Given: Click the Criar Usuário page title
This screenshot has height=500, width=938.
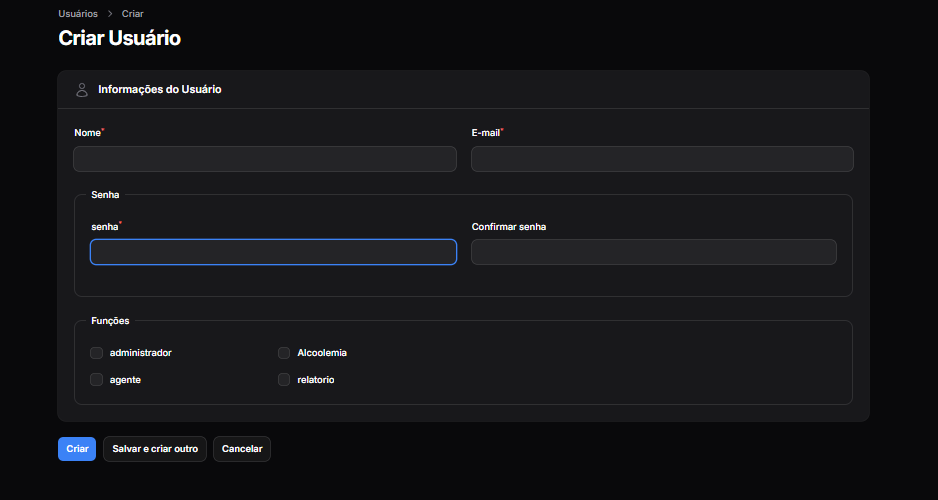Looking at the screenshot, I should [x=120, y=39].
